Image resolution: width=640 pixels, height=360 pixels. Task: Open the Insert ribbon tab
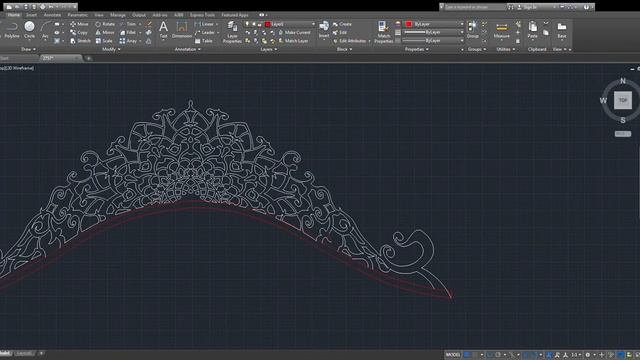31,15
